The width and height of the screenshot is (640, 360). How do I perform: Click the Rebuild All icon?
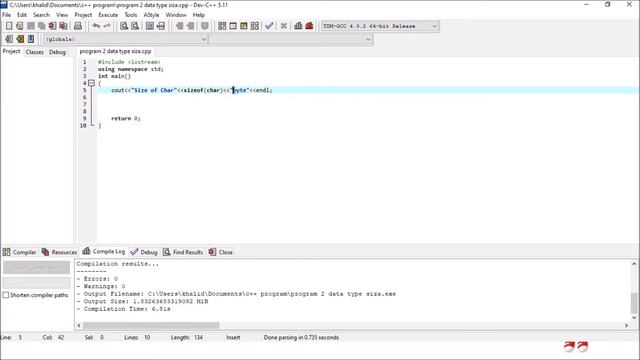255,26
